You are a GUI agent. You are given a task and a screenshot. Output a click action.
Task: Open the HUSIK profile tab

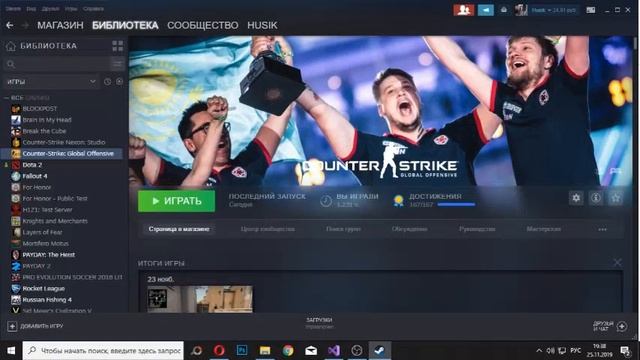(x=262, y=25)
